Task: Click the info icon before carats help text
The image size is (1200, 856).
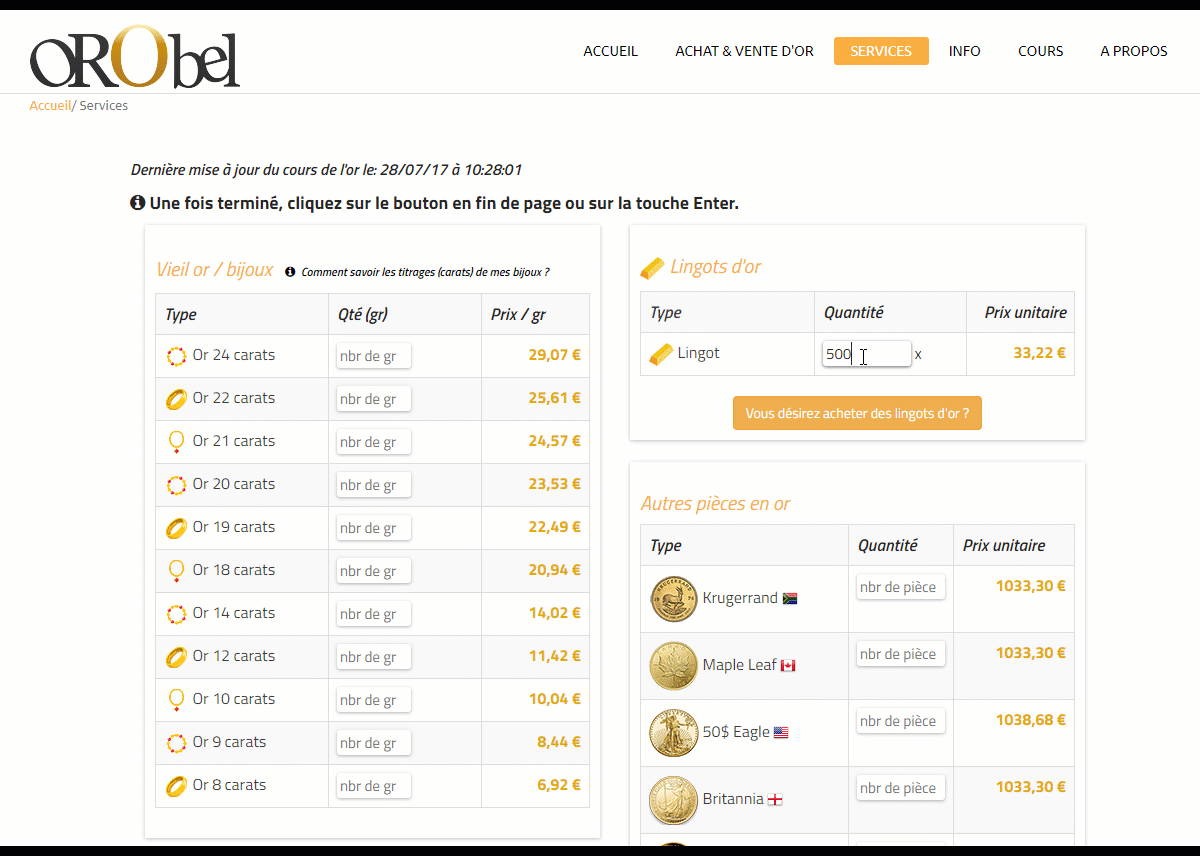Action: click(x=290, y=272)
